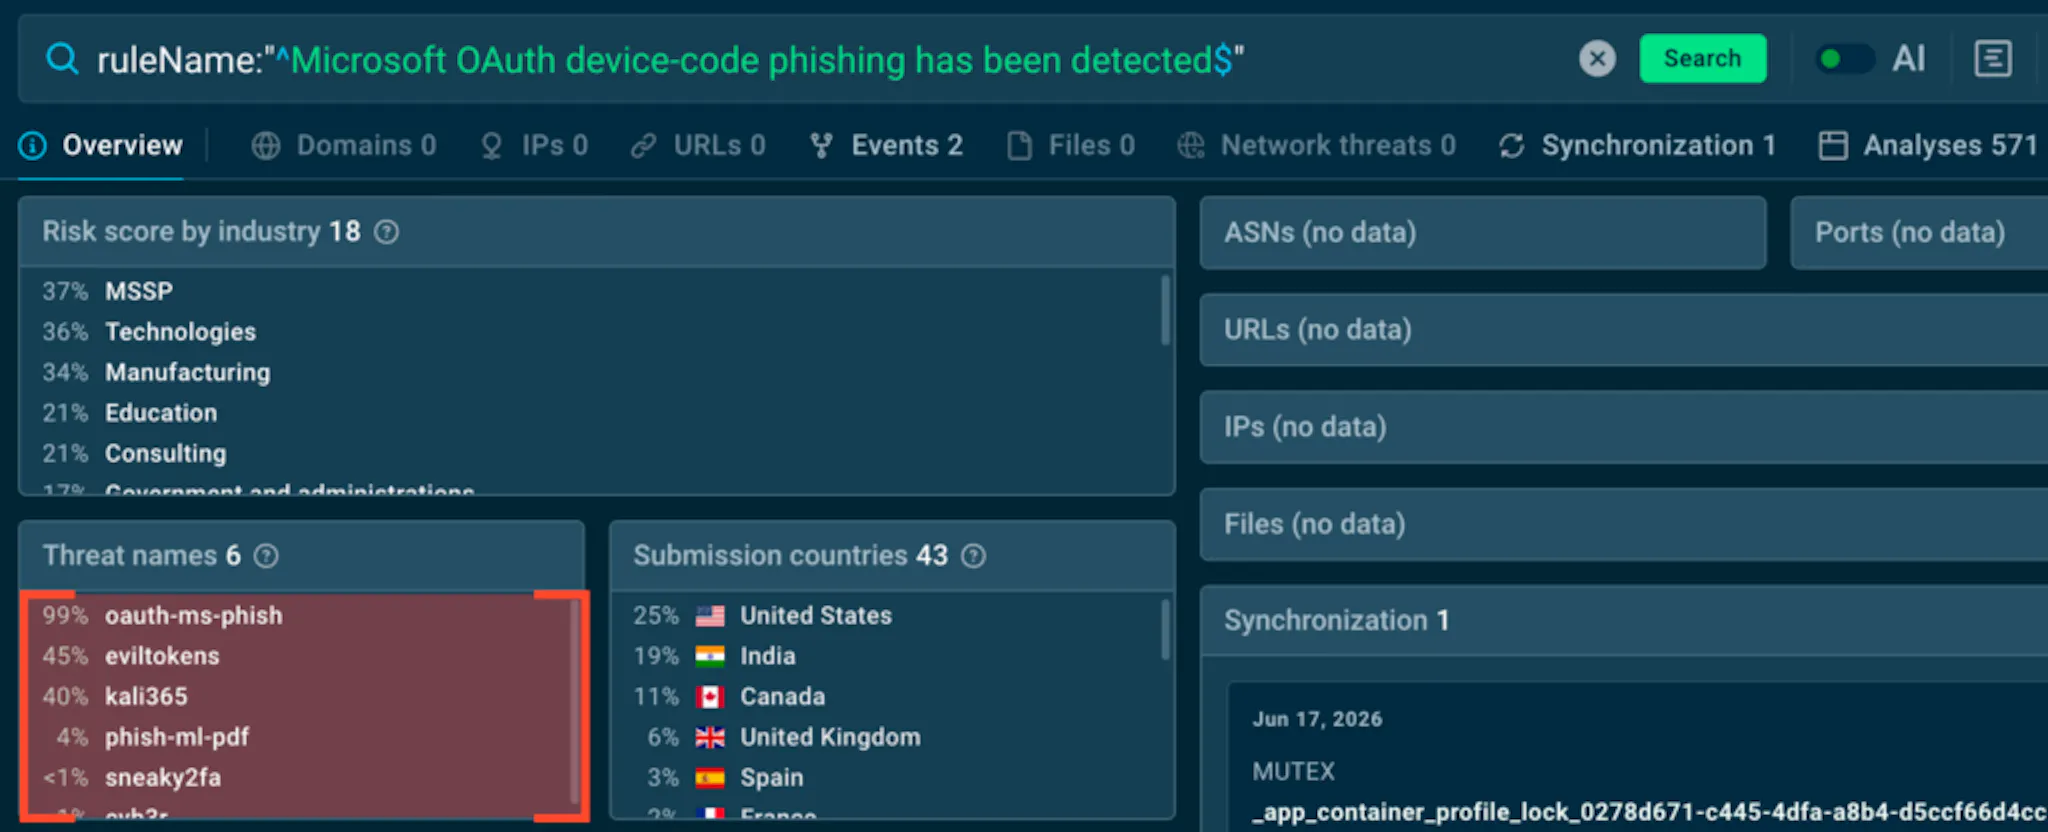Select the MSSP industry entry
Screen dimensions: 2048x832
tap(139, 291)
